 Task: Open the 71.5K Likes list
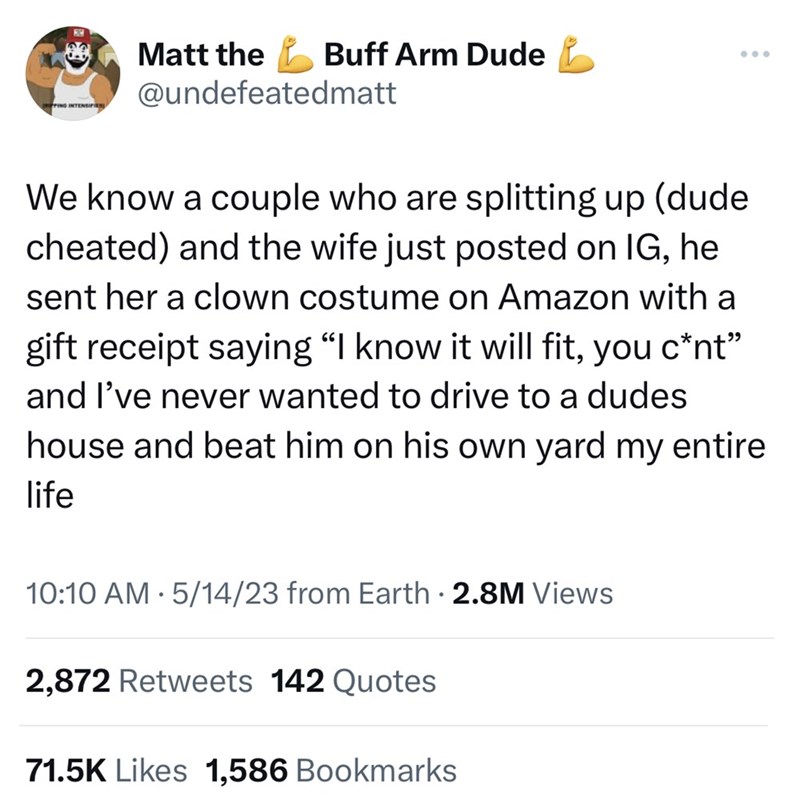(104, 769)
